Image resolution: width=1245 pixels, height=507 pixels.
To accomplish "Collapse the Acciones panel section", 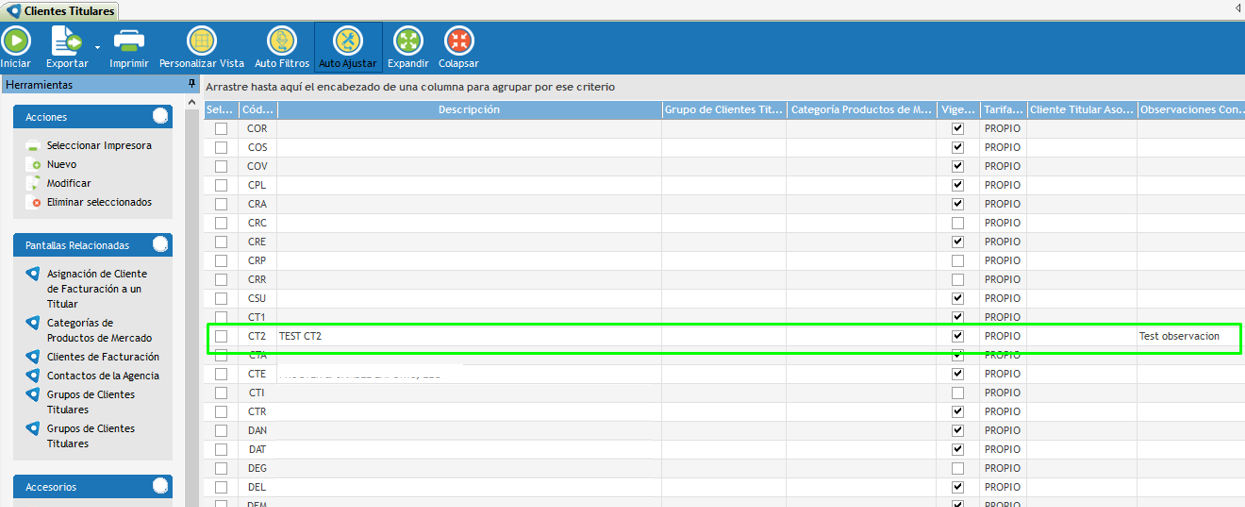I will (x=160, y=117).
